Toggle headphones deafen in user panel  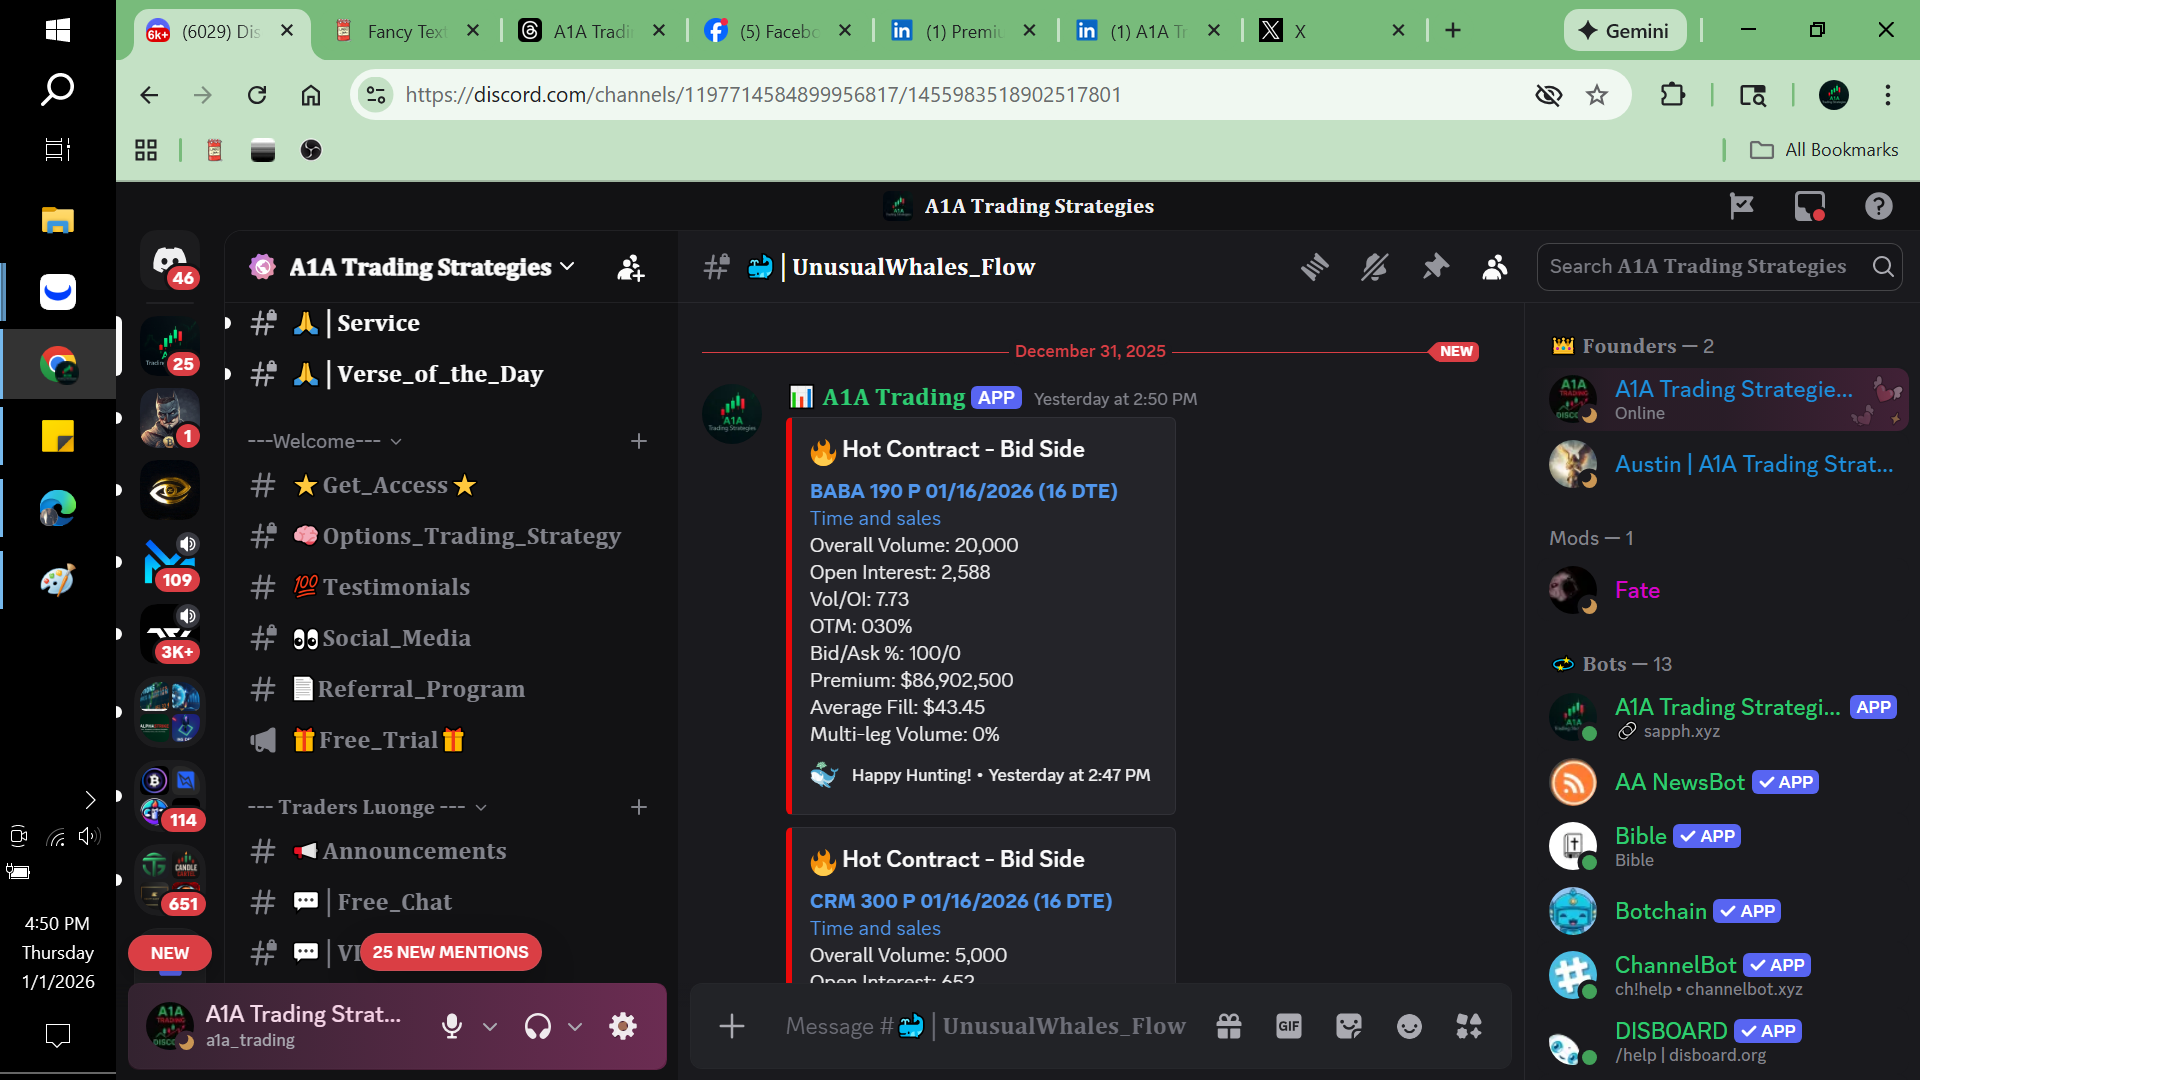pyautogui.click(x=538, y=1026)
